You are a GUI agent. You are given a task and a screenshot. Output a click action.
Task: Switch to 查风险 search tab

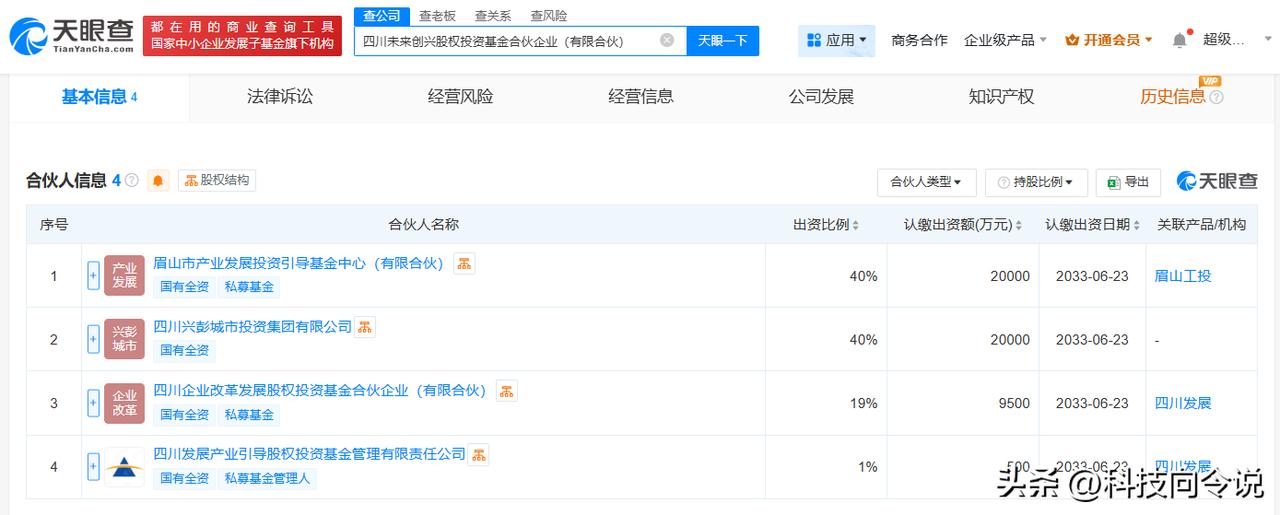[x=549, y=15]
